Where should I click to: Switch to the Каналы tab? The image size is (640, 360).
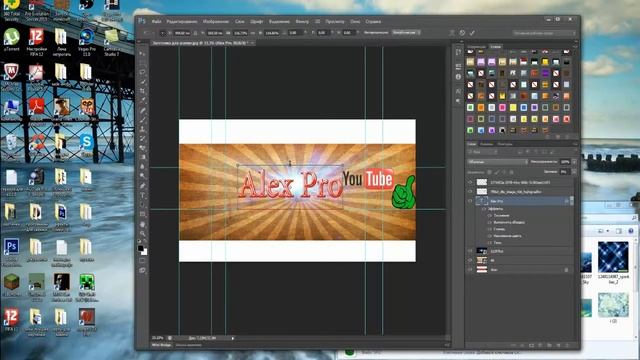(487, 144)
